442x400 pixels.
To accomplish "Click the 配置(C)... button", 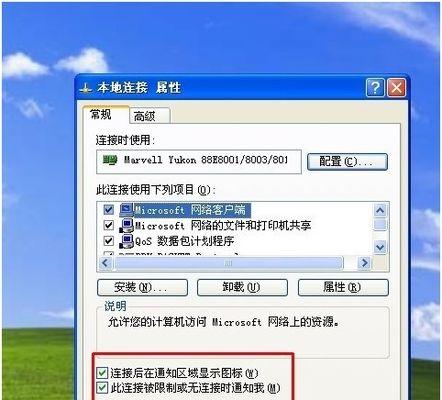I will 347,162.
